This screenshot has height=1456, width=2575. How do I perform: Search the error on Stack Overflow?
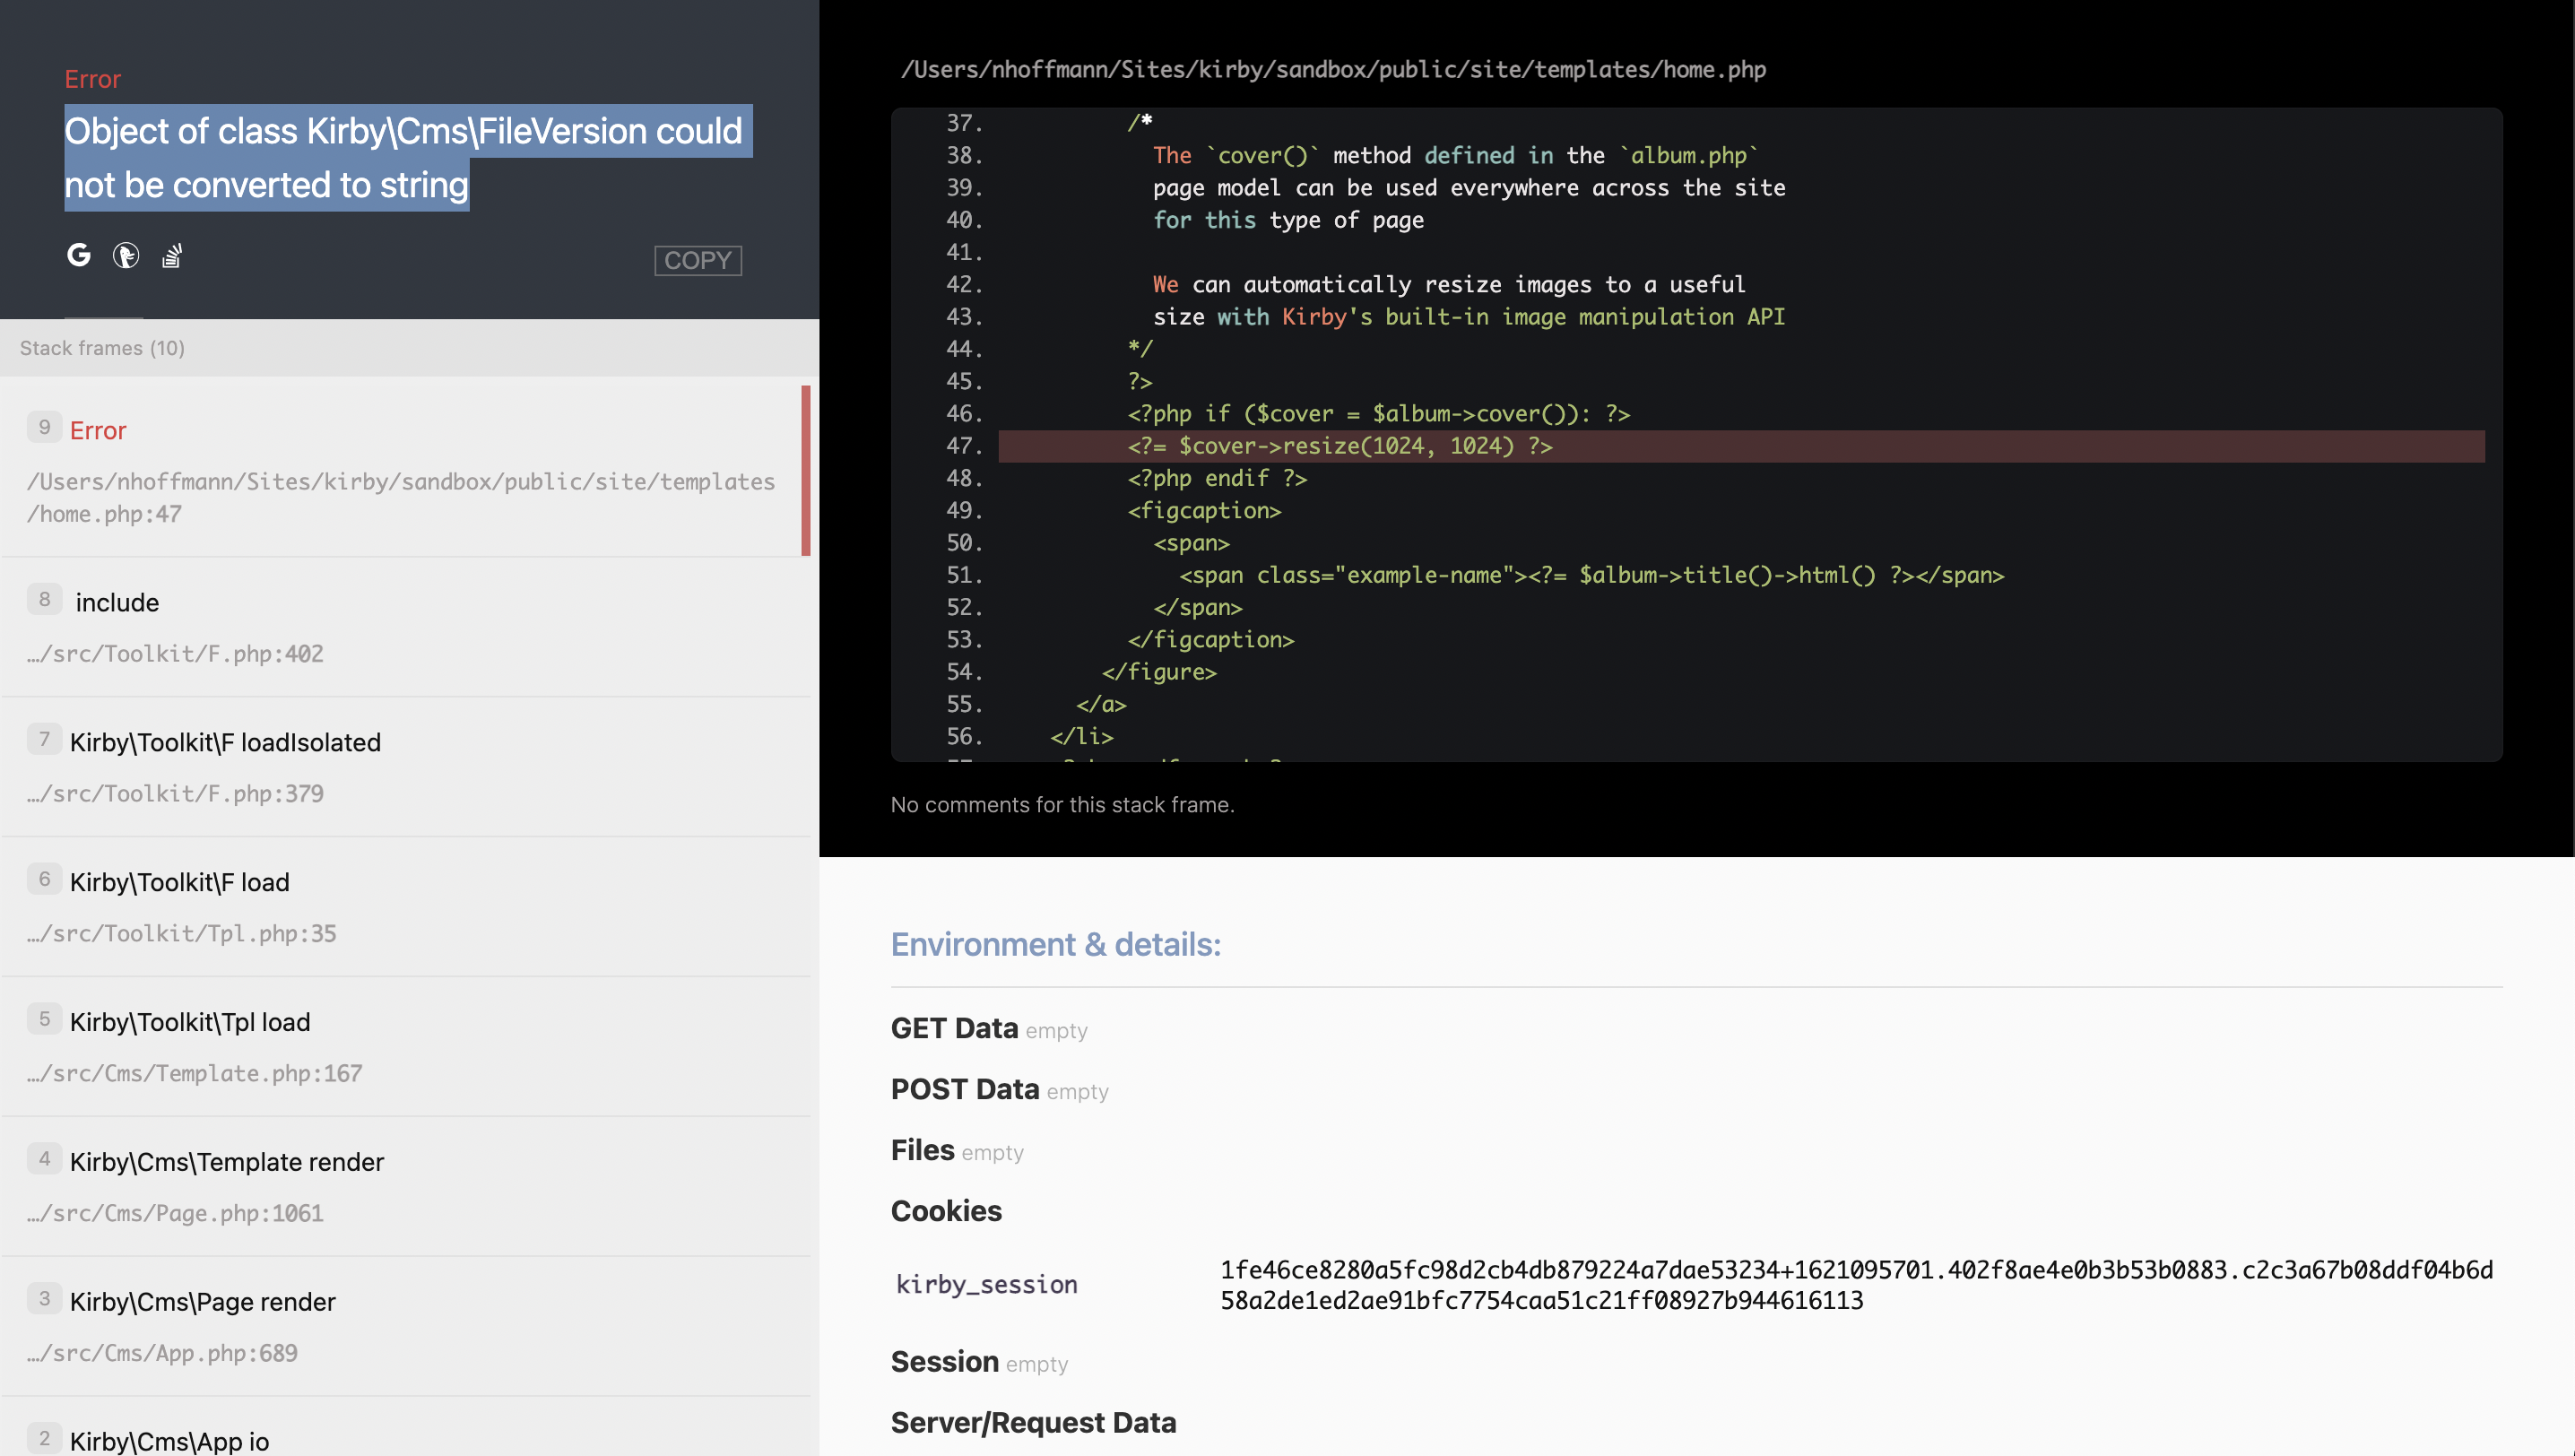(170, 256)
